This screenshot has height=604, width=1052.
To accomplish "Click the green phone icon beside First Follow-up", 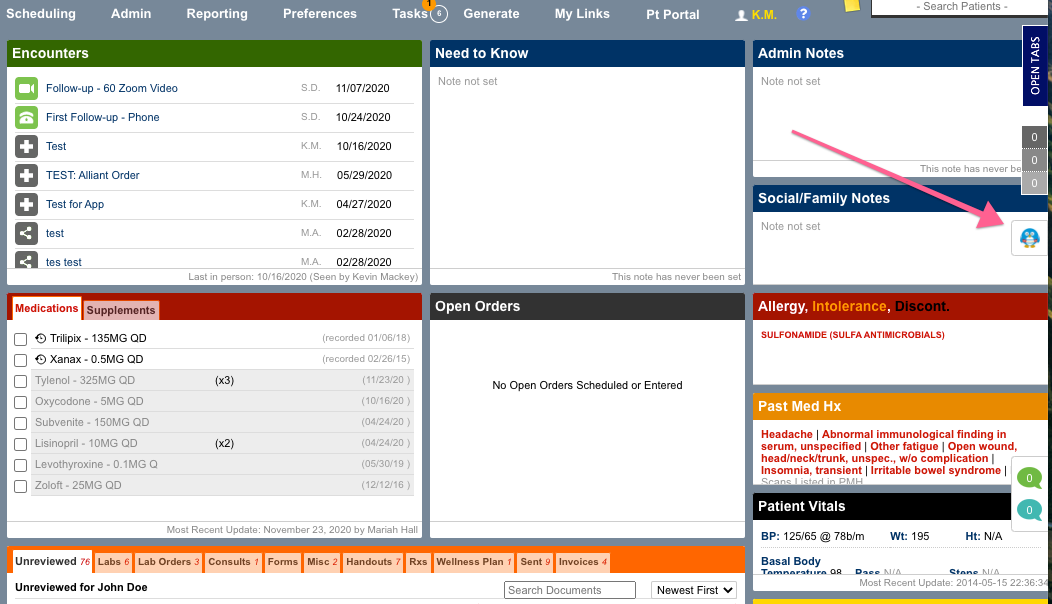I will 28,117.
